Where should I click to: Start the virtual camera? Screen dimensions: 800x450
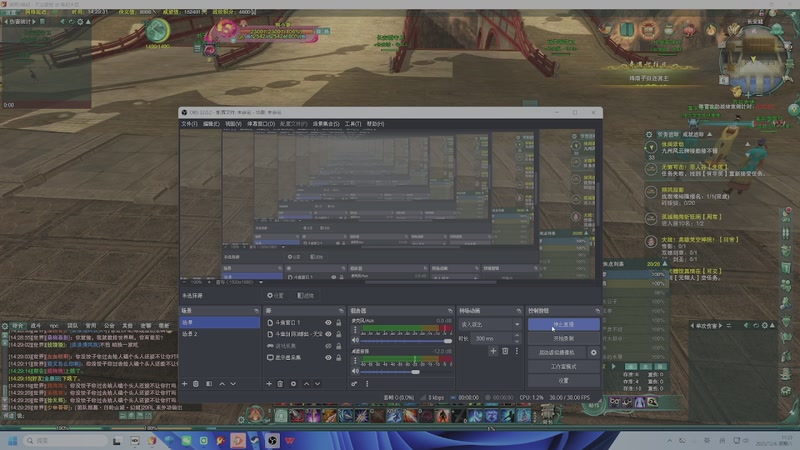pyautogui.click(x=557, y=353)
